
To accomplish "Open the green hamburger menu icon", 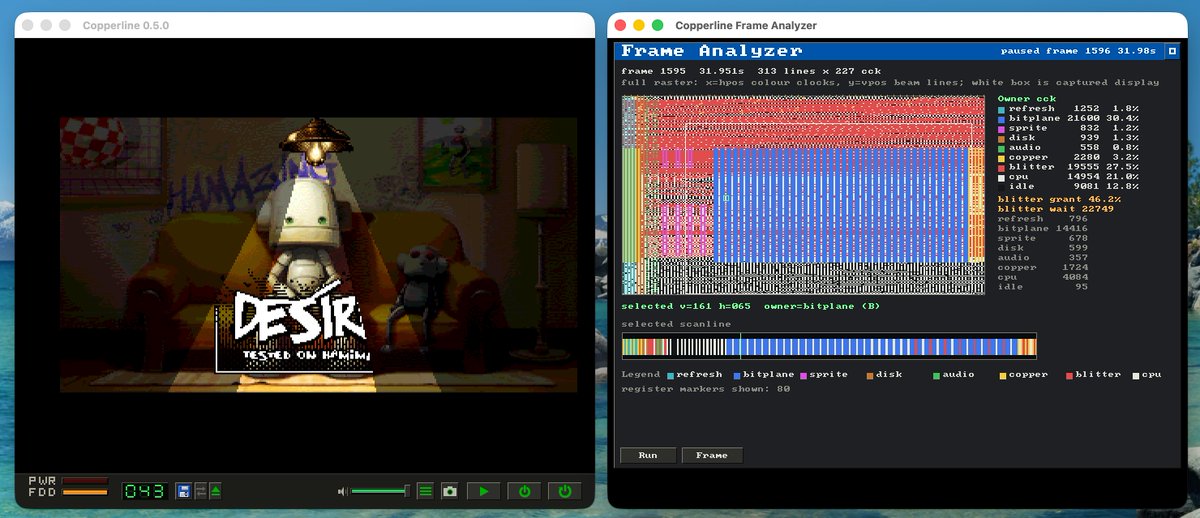I will click(x=425, y=491).
